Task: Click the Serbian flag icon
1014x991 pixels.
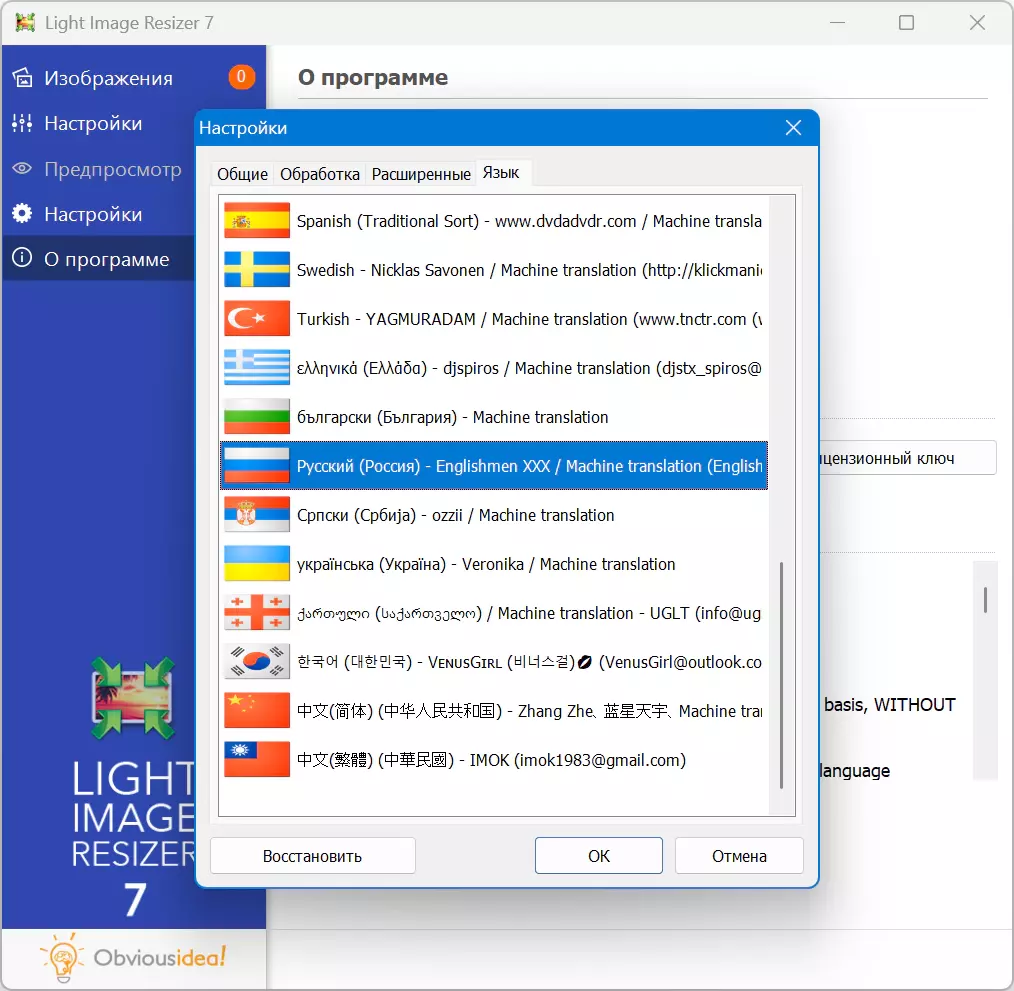Action: tap(257, 515)
